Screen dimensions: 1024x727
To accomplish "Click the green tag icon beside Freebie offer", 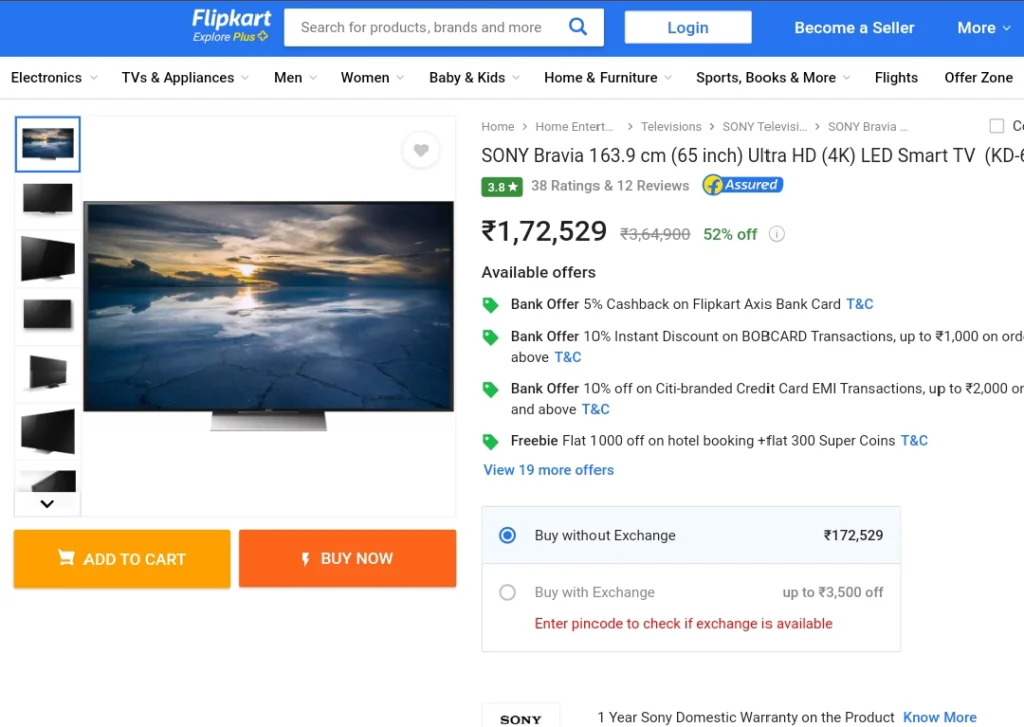I will tap(490, 442).
